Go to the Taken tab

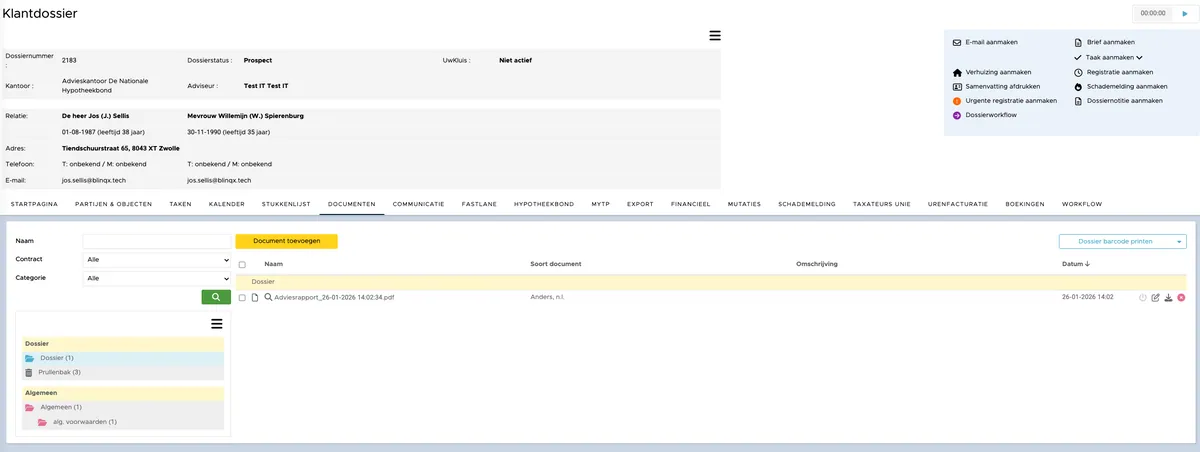180,204
